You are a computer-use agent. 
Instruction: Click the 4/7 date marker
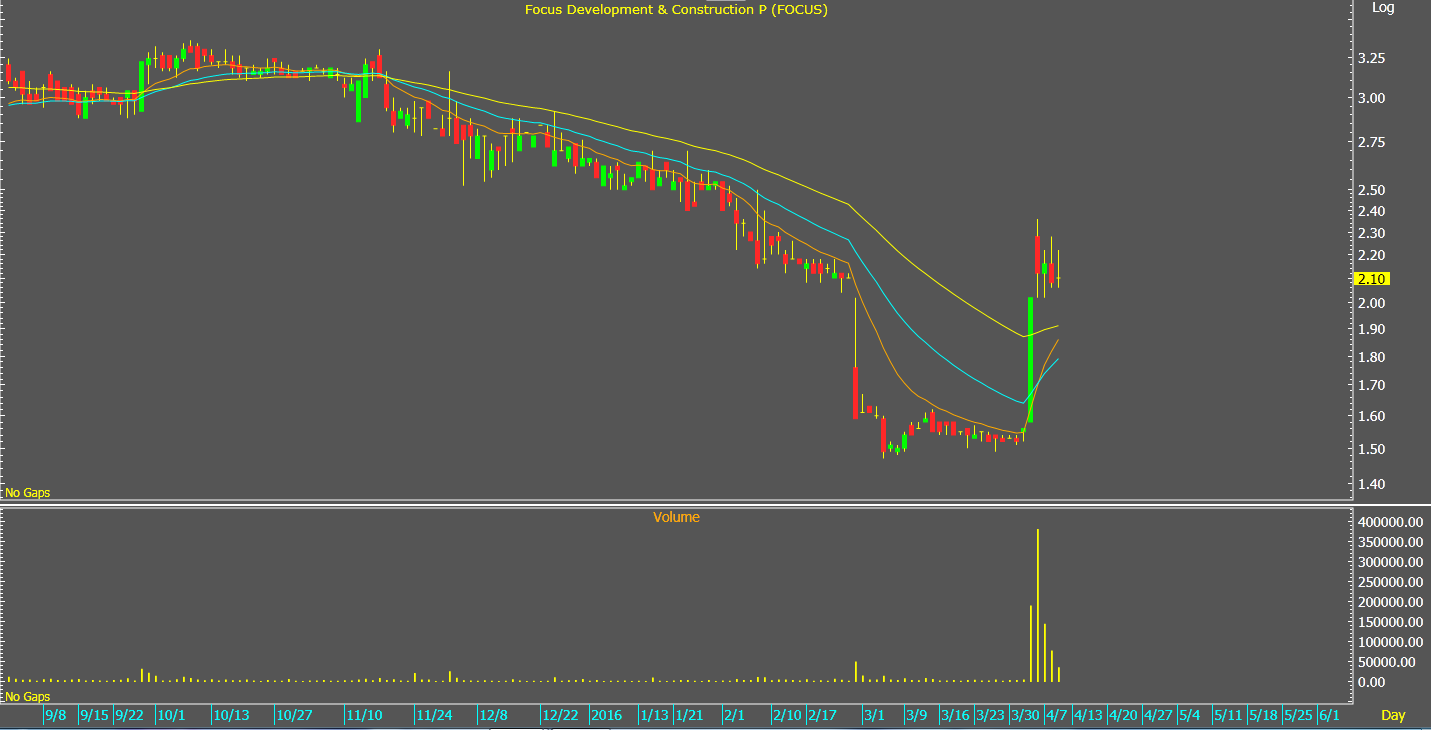pos(1058,715)
